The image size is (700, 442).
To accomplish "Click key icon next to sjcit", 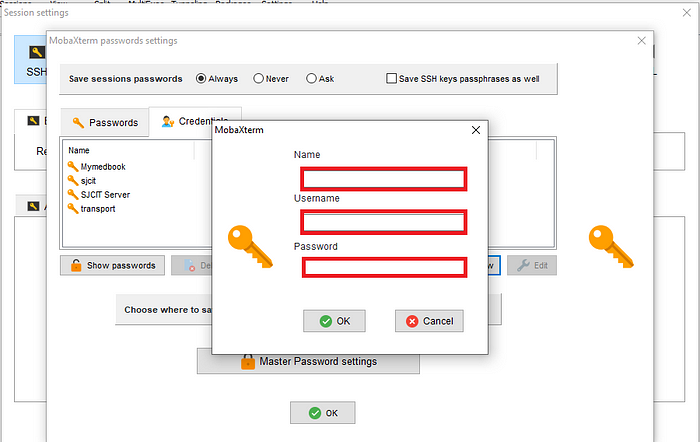I will tap(73, 180).
